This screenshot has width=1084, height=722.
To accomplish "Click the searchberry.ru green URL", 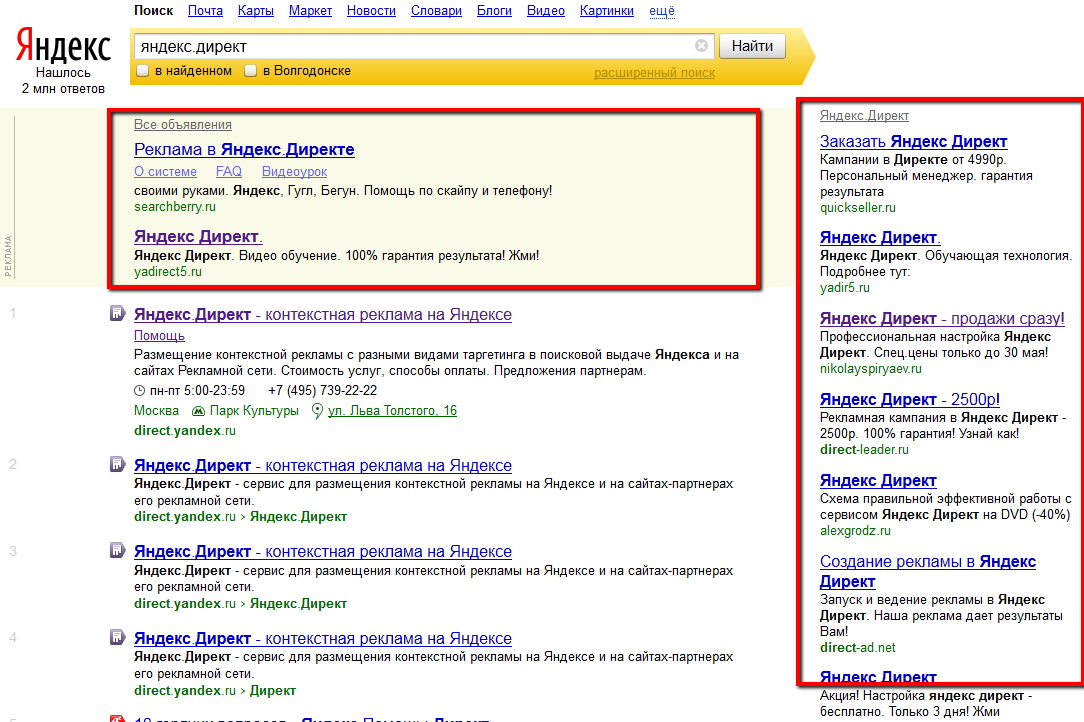I will click(175, 207).
